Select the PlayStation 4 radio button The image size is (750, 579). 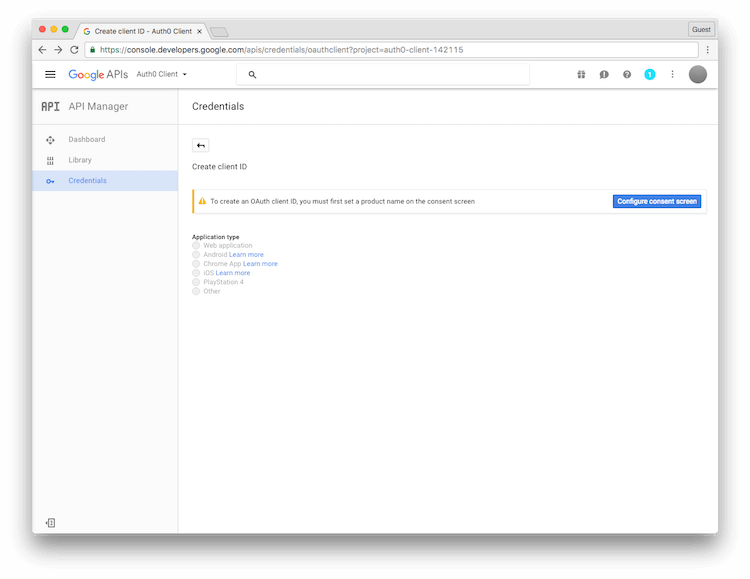click(x=196, y=282)
